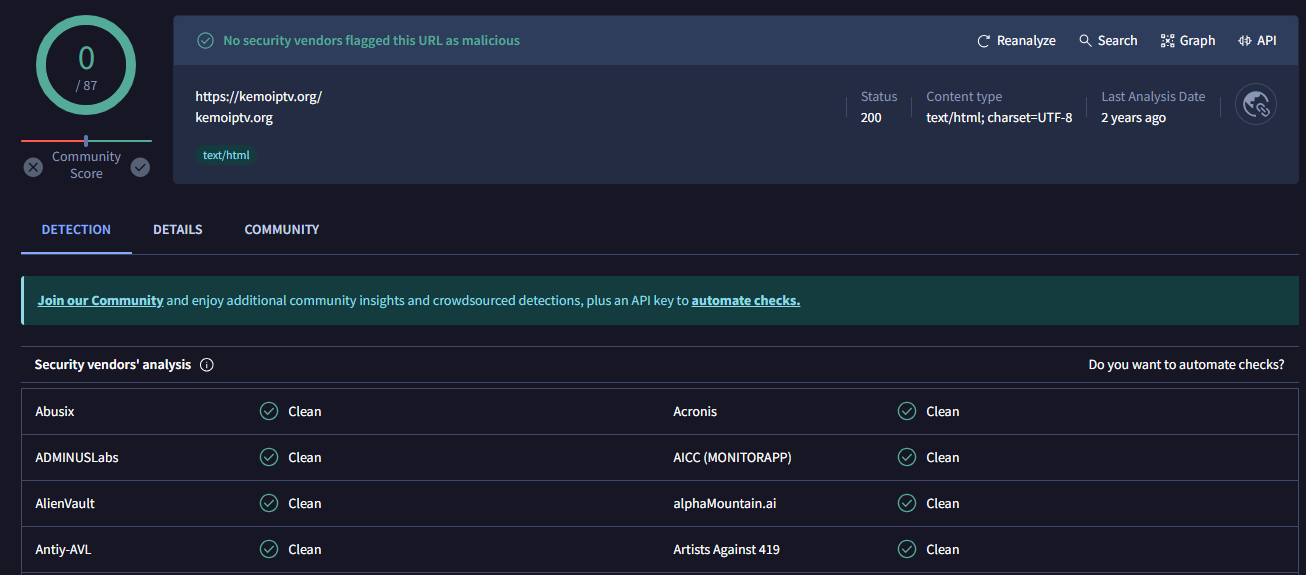Click the AICC (MONITORAPP) vendor name
The image size is (1306, 575).
tap(732, 457)
